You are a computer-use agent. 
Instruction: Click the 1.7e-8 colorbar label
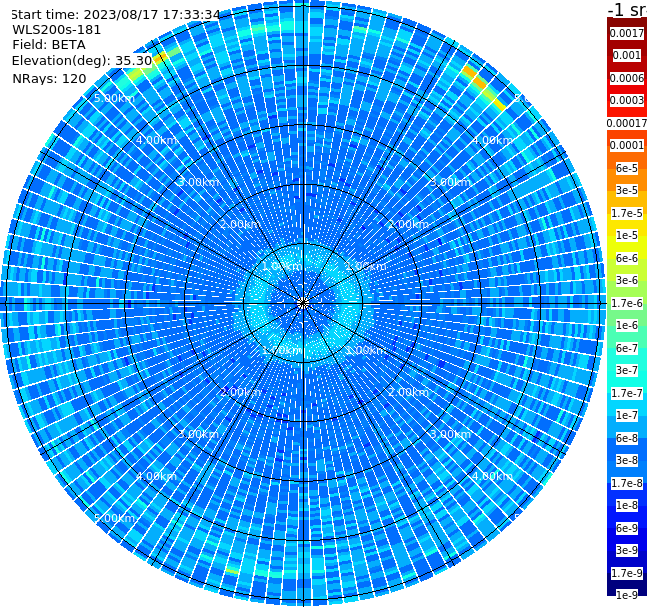pos(627,483)
